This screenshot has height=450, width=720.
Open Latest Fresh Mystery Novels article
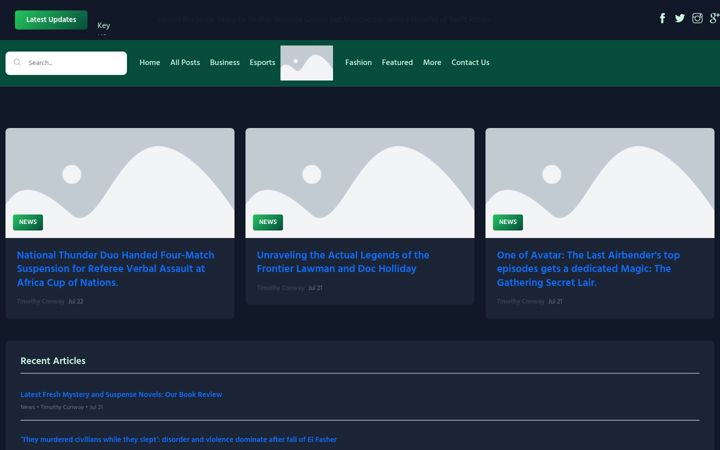pyautogui.click(x=121, y=394)
